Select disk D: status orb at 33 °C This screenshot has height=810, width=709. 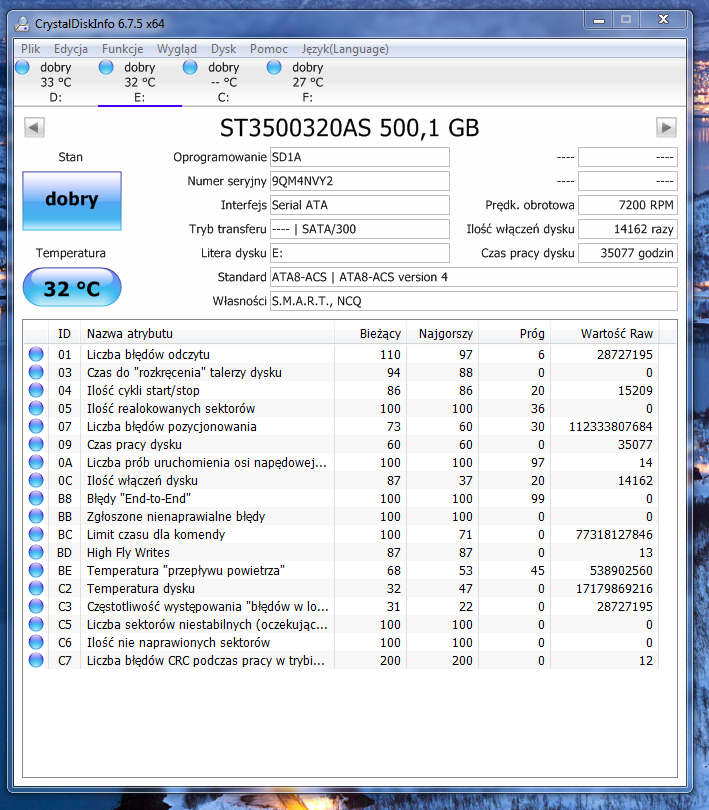[22, 67]
